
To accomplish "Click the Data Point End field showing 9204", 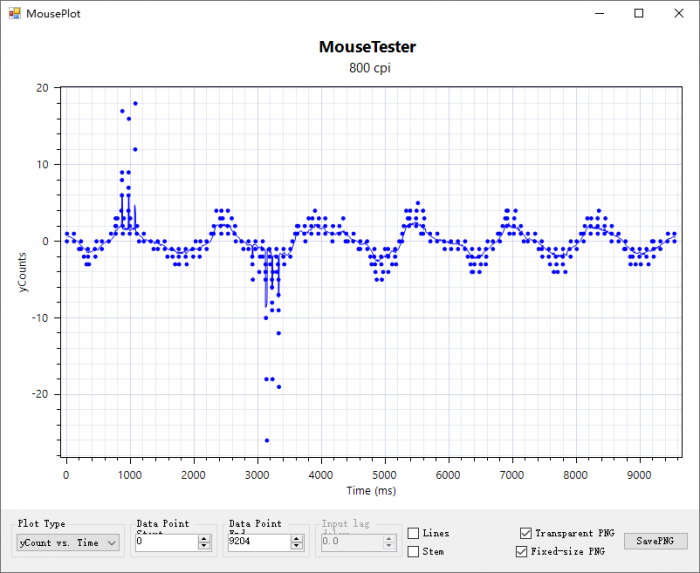I will tap(257, 542).
